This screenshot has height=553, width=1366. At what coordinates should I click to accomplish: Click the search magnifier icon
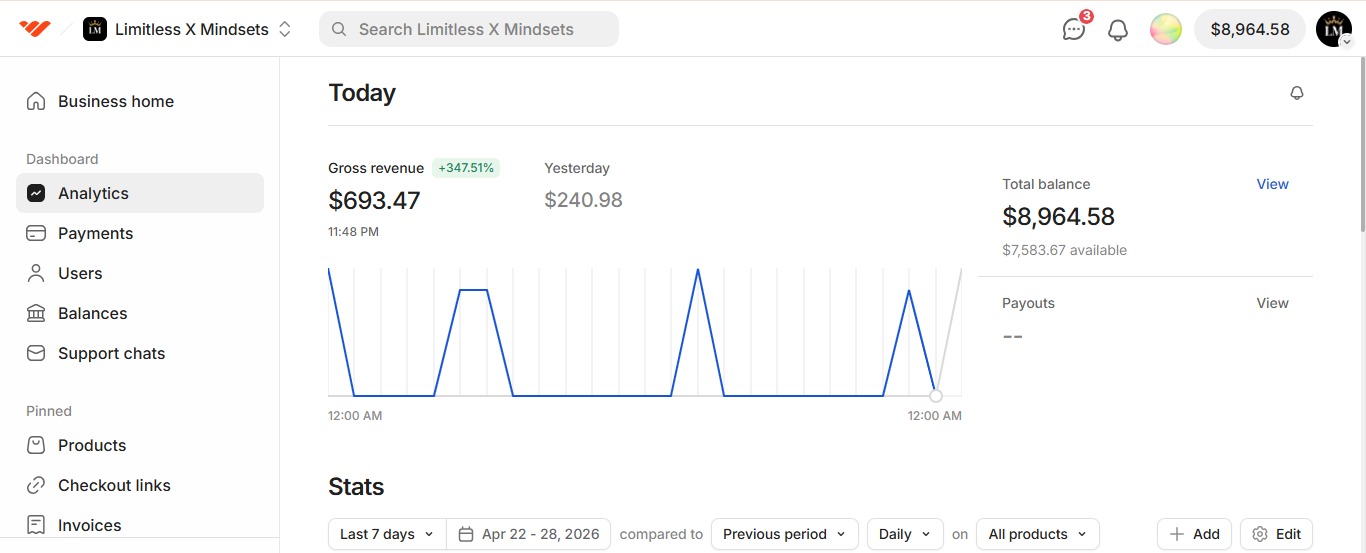pos(339,29)
